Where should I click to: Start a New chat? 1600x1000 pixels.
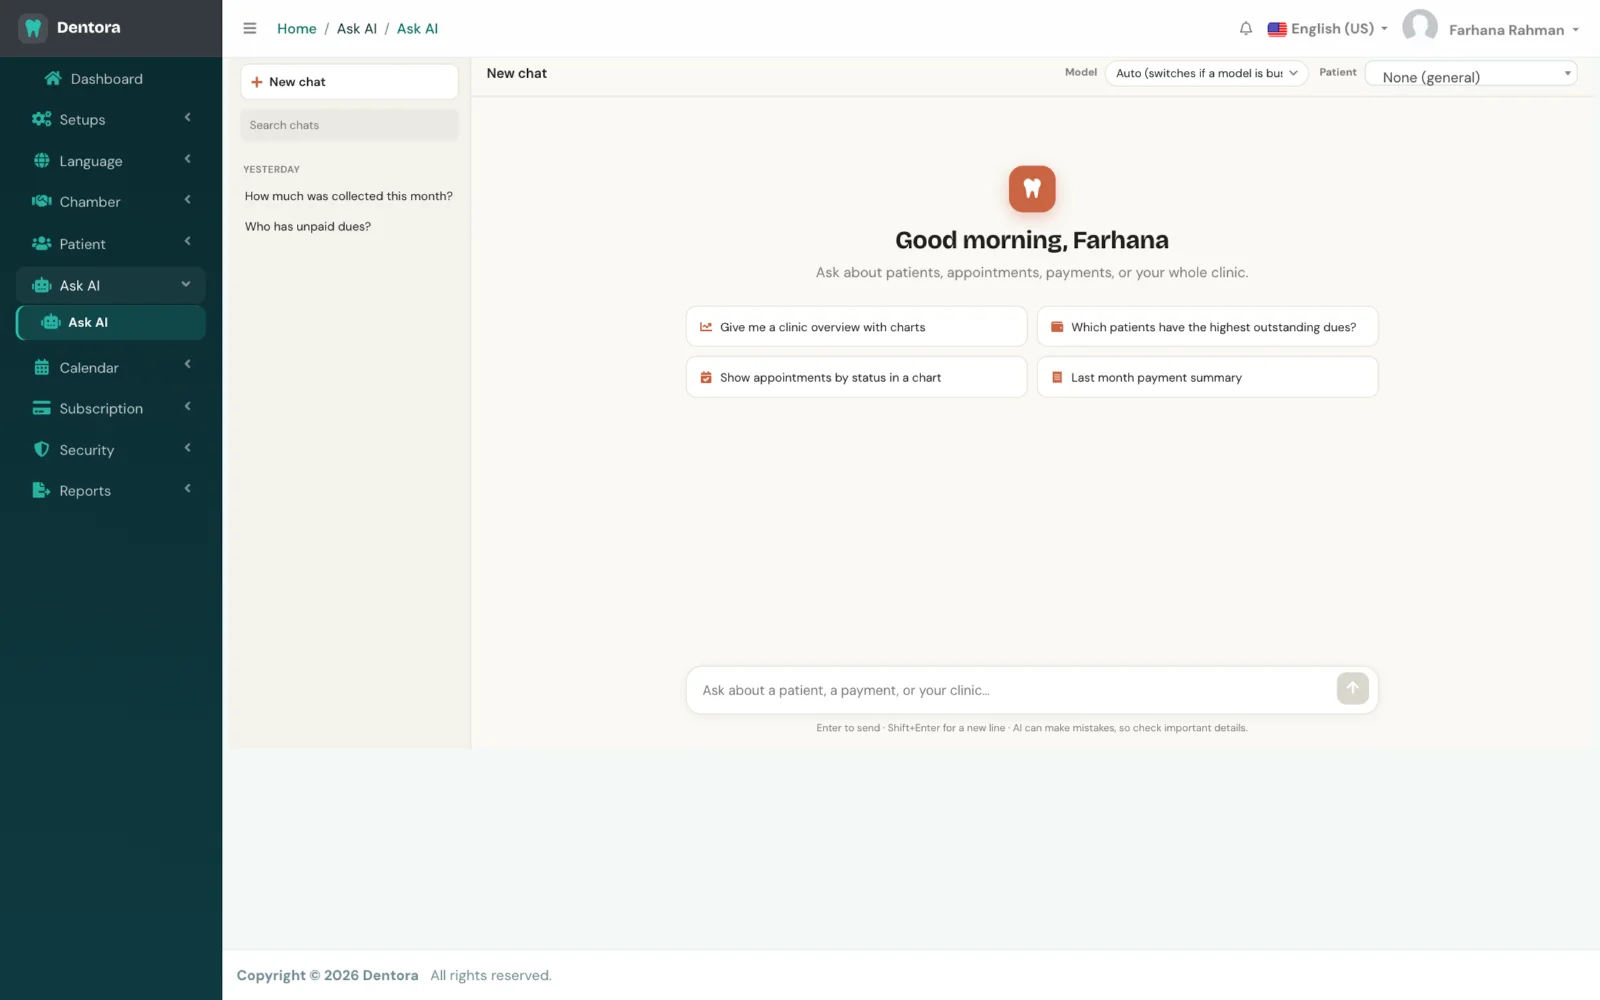point(349,82)
